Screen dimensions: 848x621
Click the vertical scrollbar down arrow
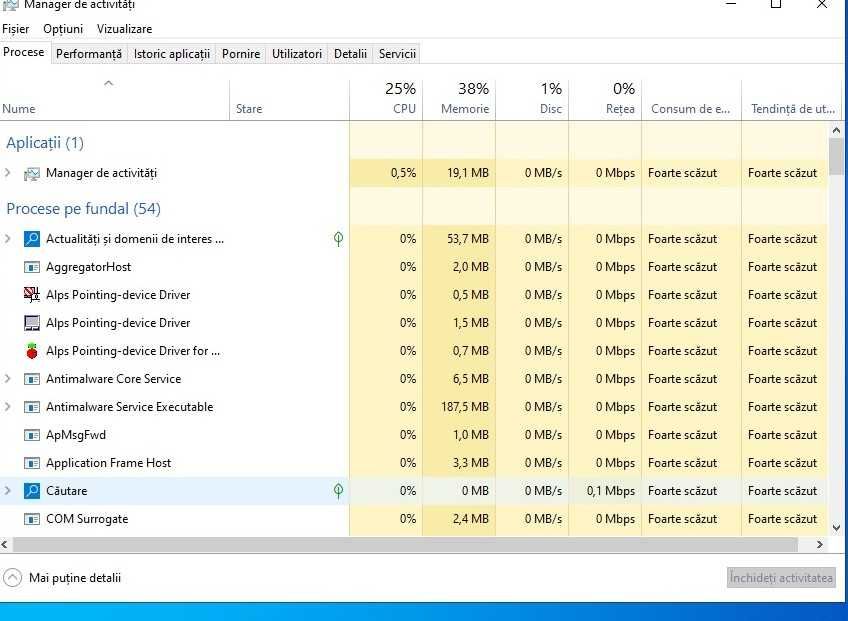pyautogui.click(x=837, y=527)
